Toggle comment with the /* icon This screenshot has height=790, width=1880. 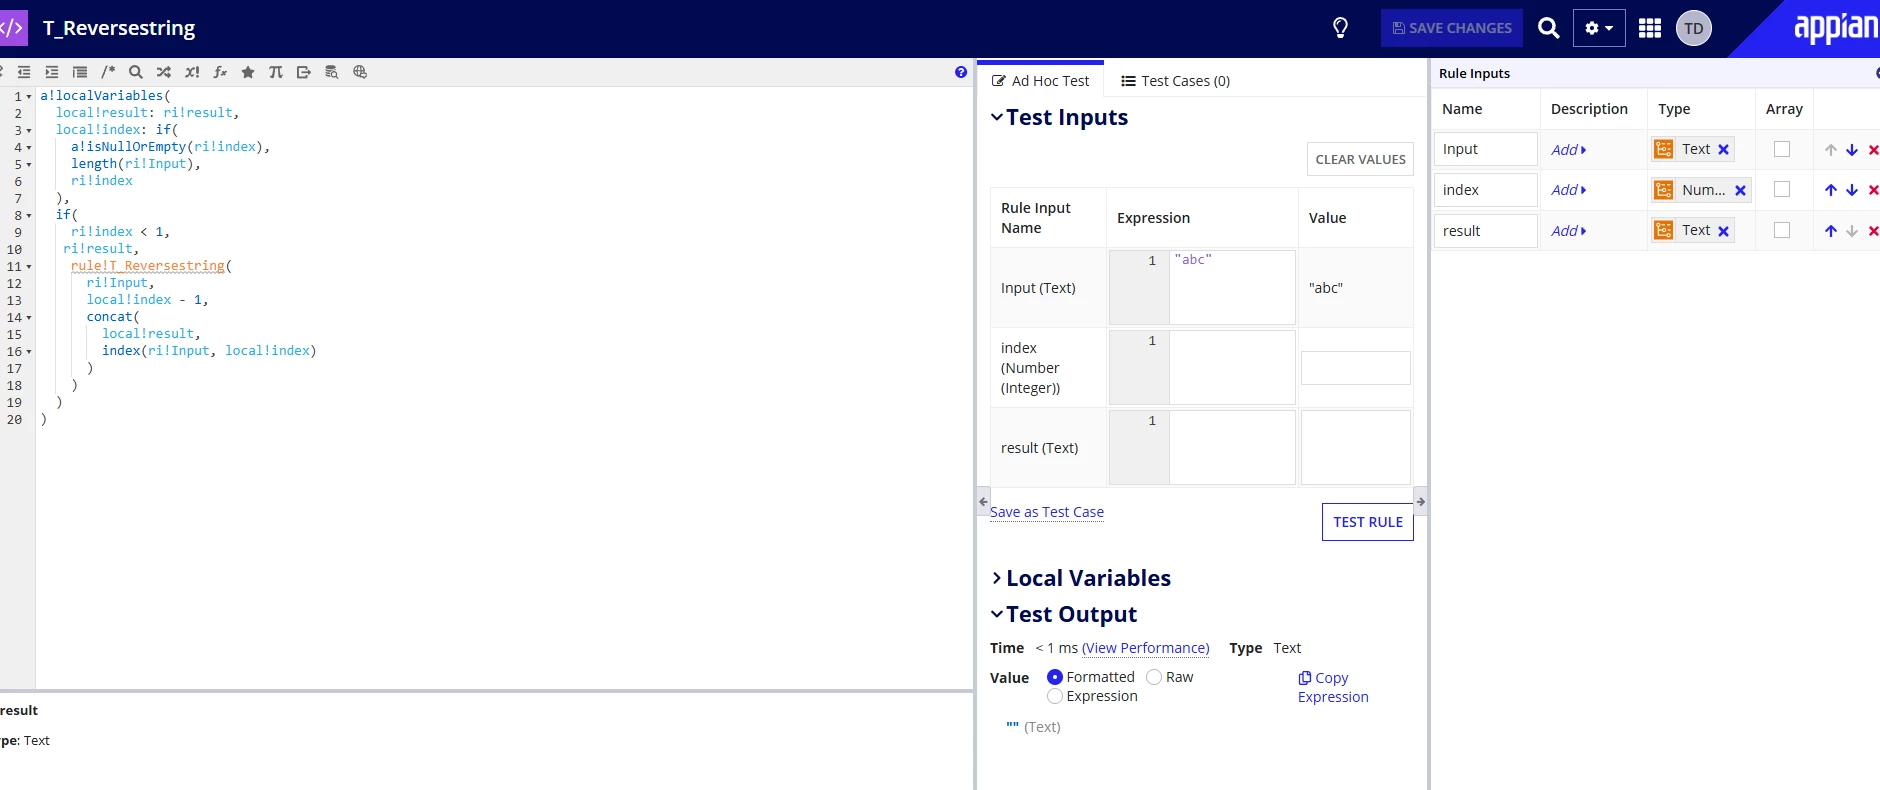point(108,72)
